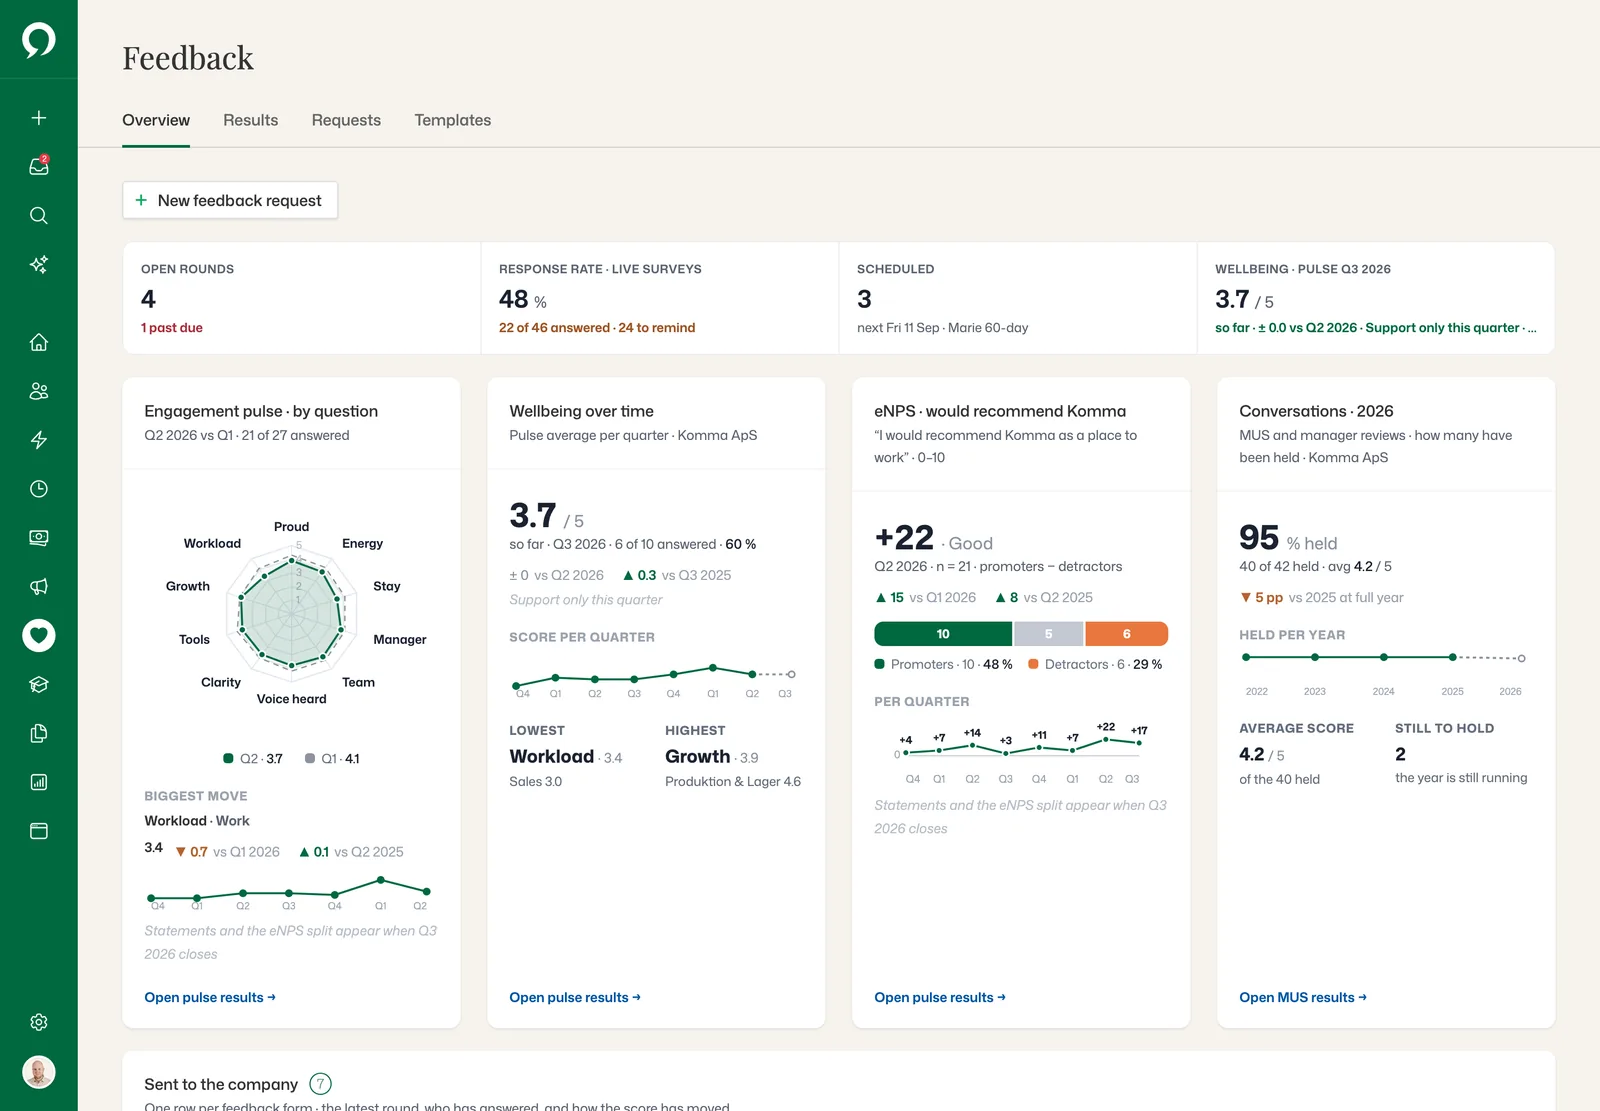Click the '1 past due' text
This screenshot has height=1111, width=1600.
pos(172,328)
